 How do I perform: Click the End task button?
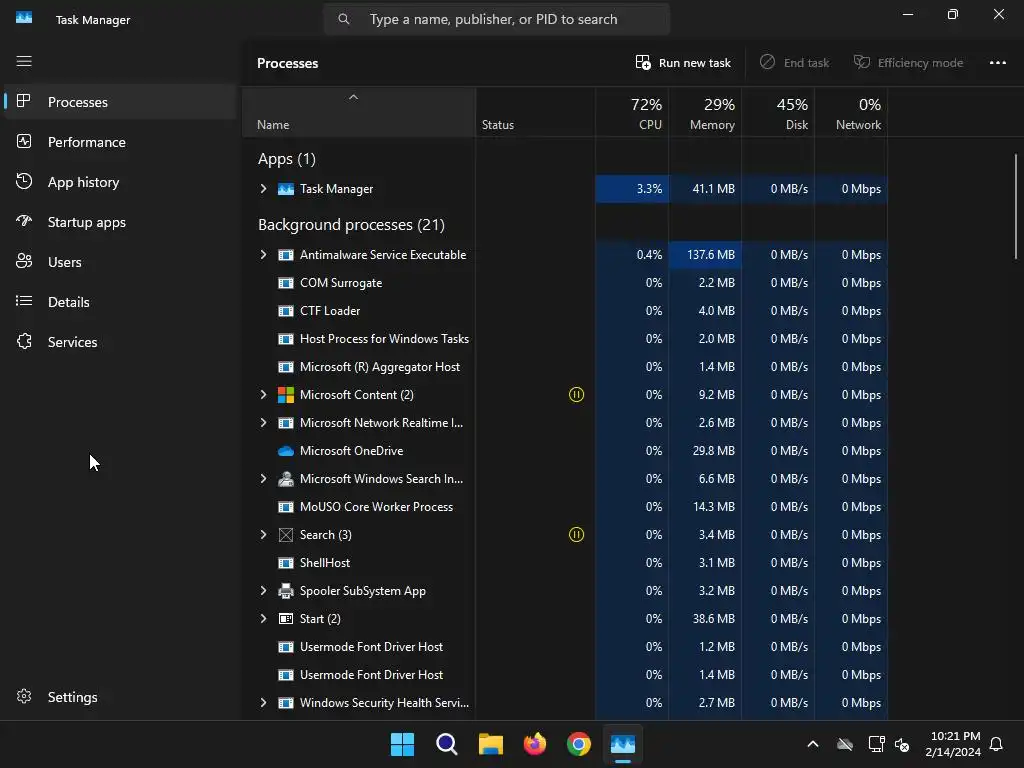pyautogui.click(x=794, y=63)
